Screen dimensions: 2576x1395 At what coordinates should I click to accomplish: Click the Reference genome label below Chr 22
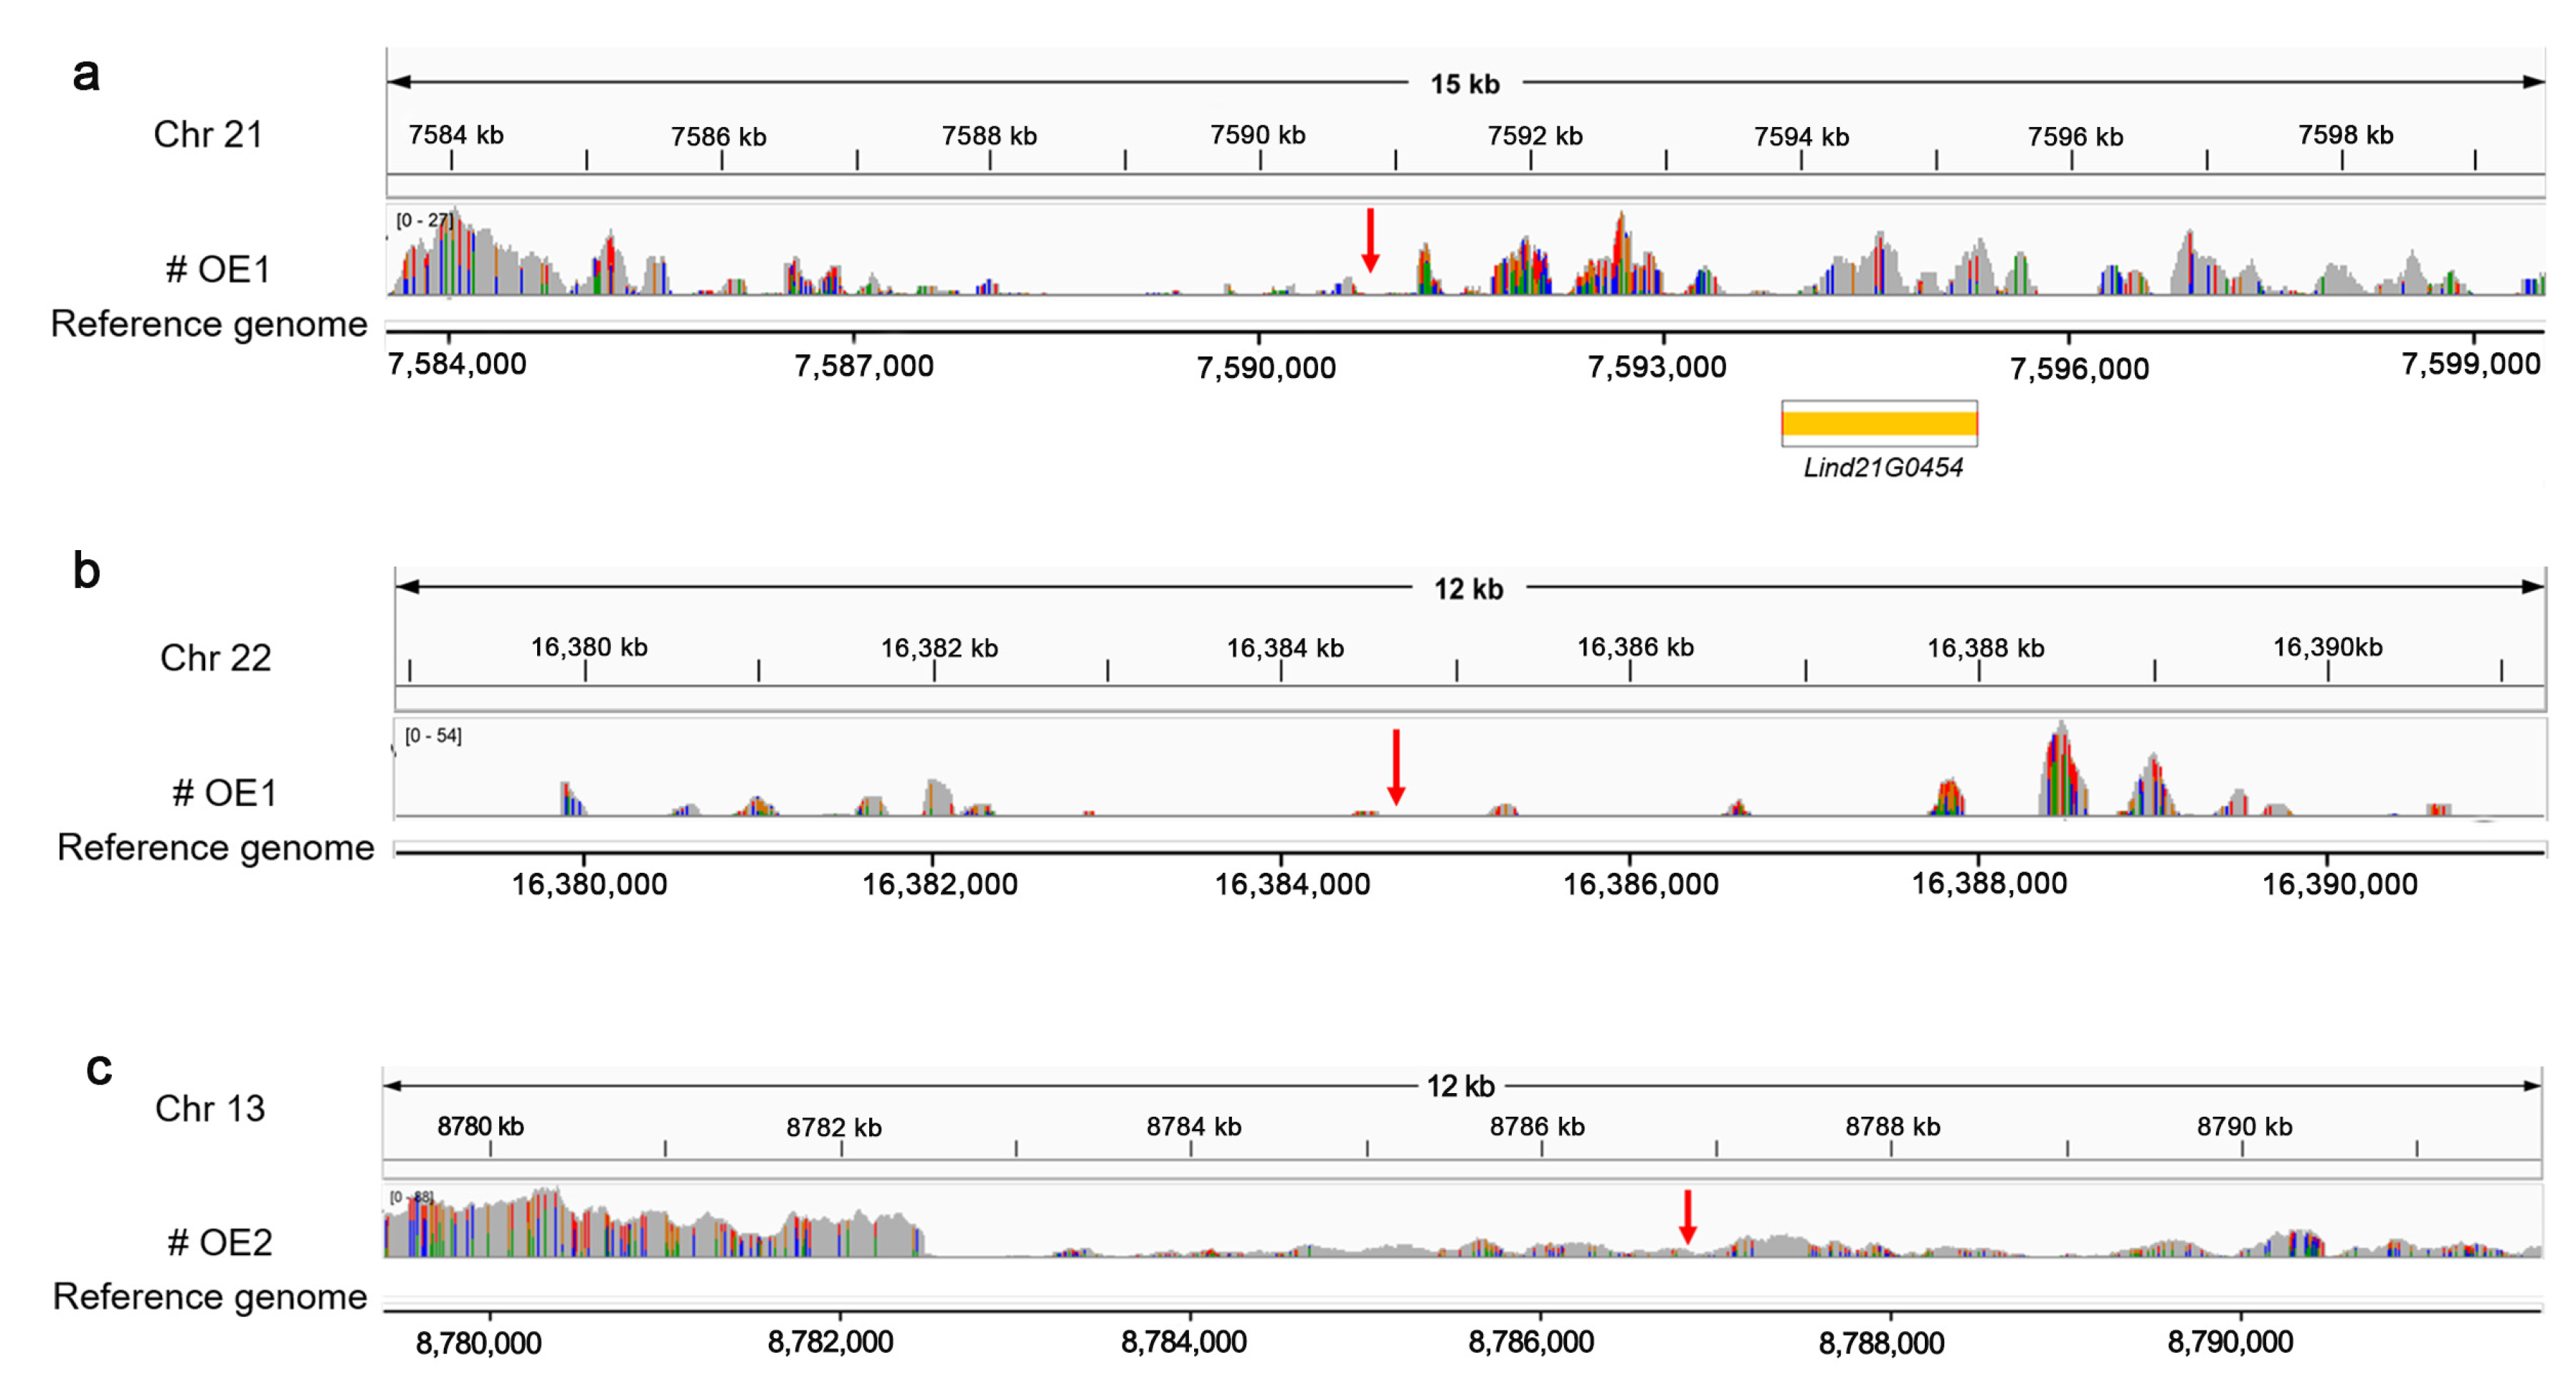pos(216,847)
